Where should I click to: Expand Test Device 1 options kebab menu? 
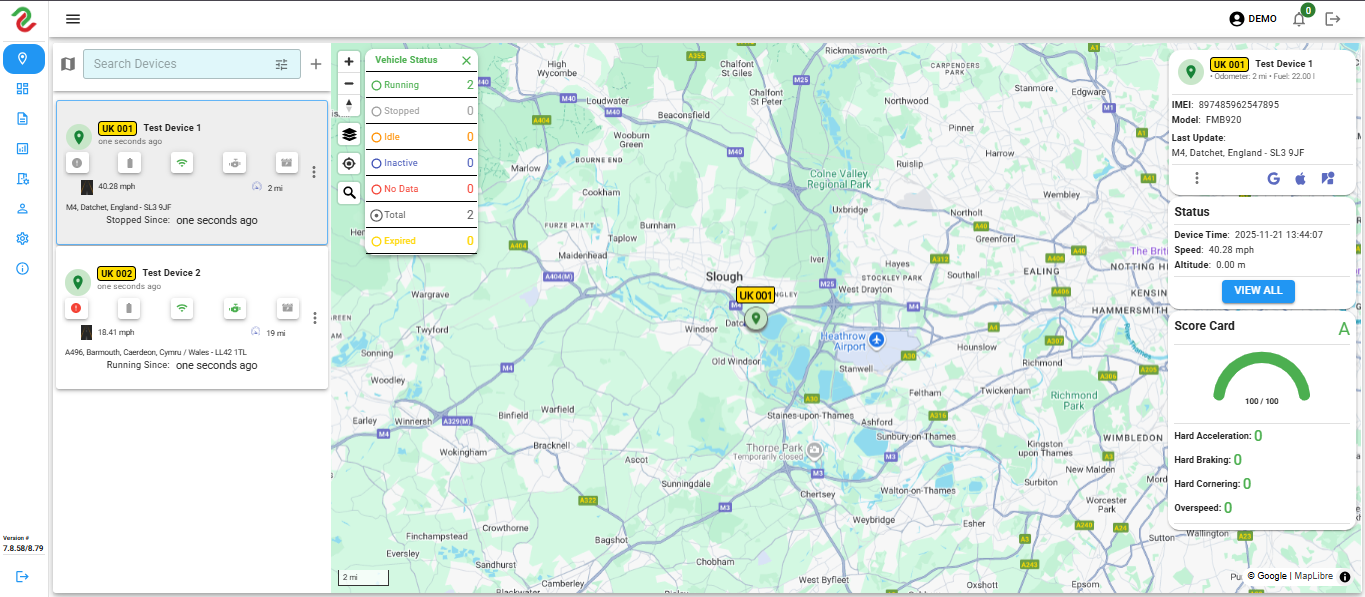click(314, 171)
